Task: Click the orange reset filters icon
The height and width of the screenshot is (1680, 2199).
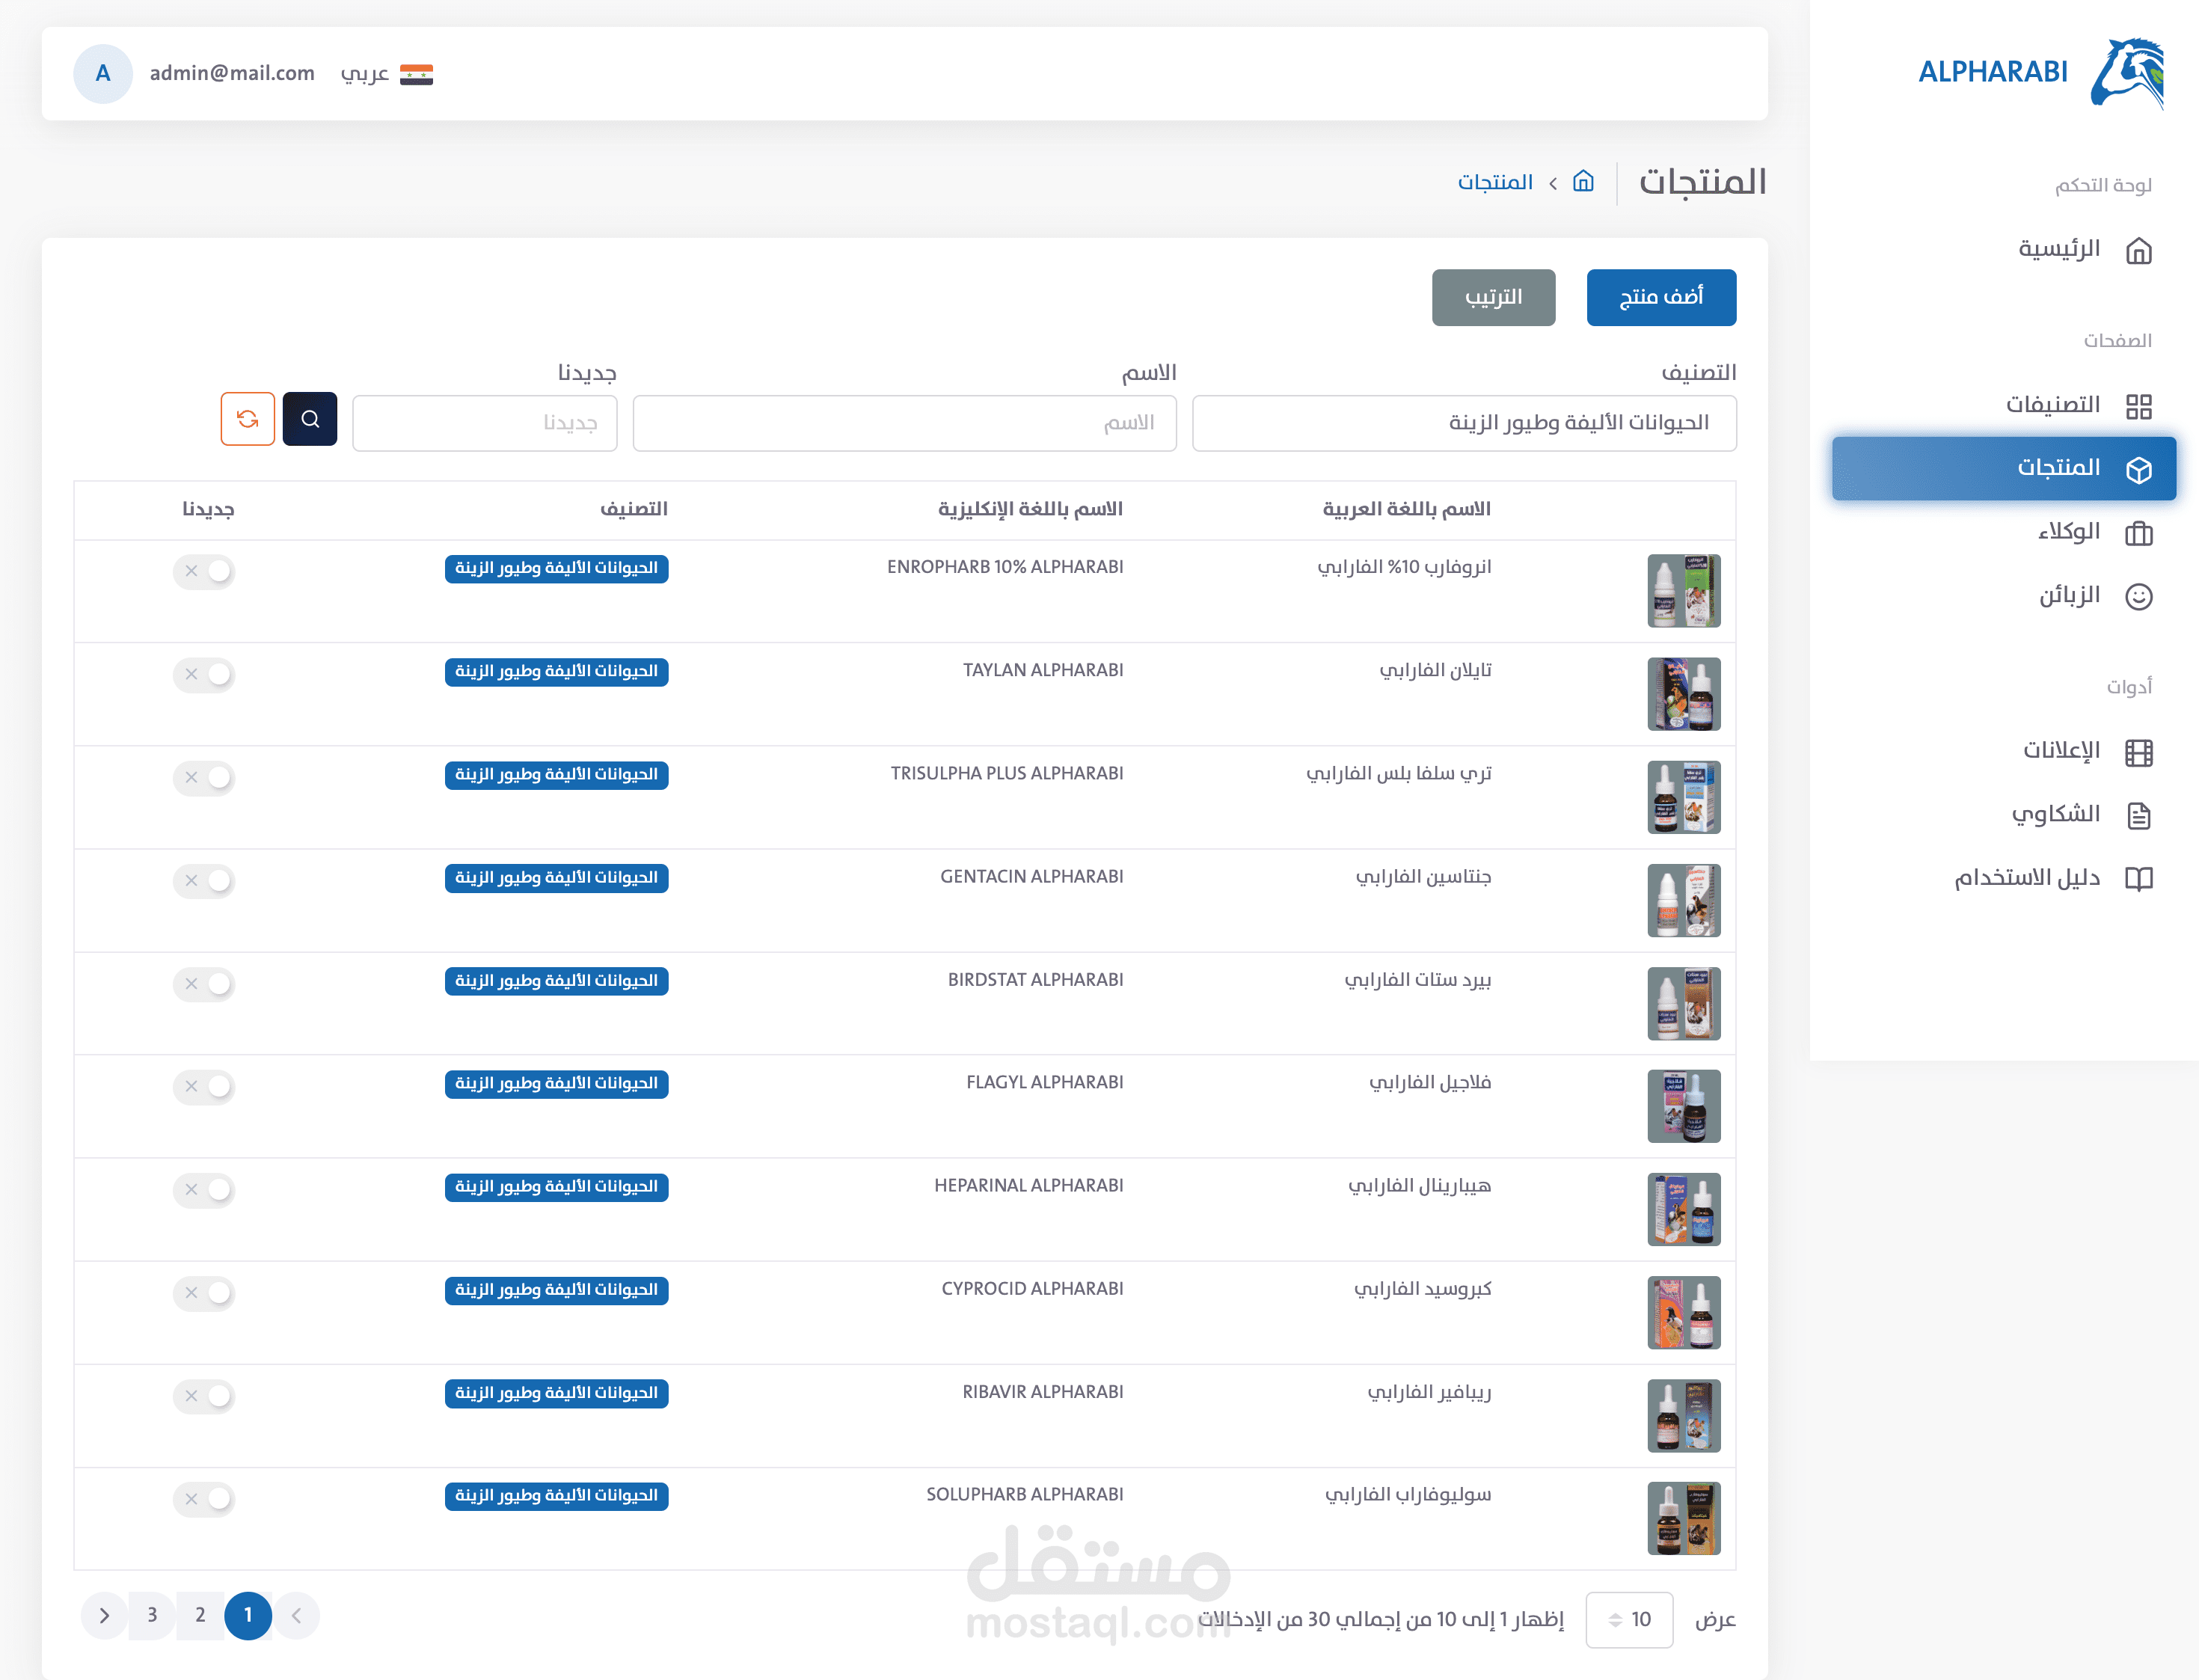Action: 247,419
